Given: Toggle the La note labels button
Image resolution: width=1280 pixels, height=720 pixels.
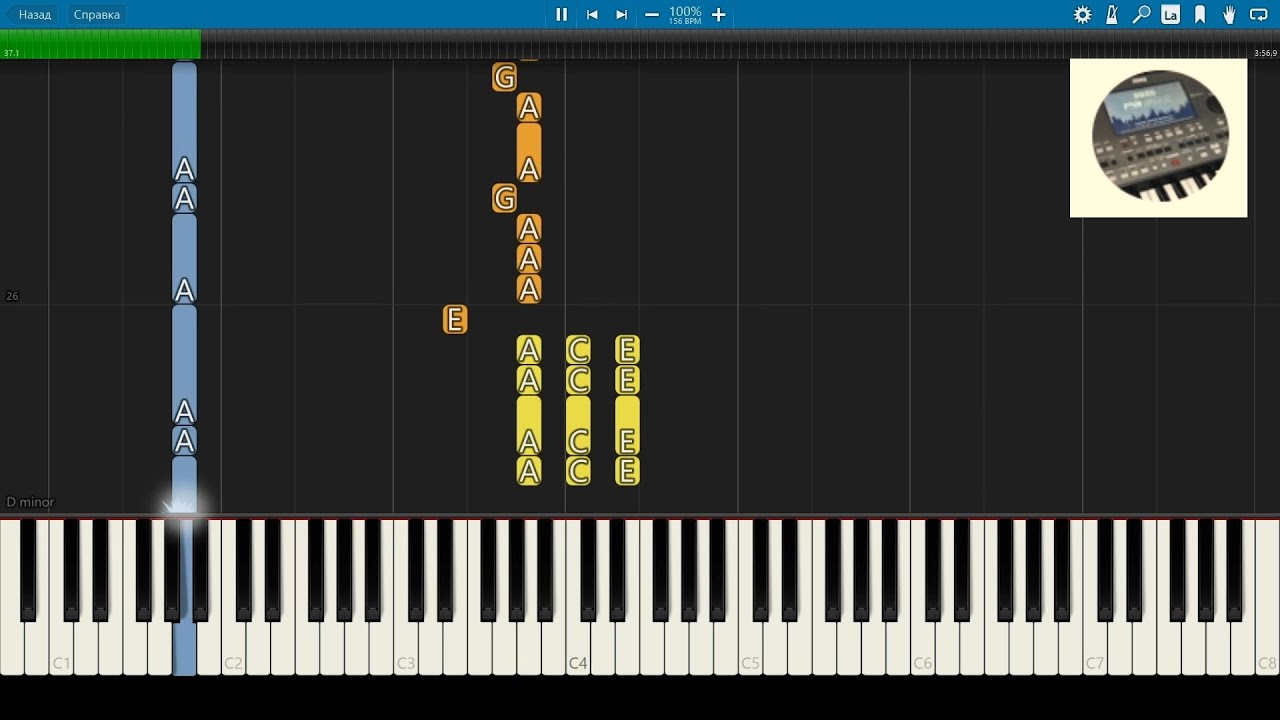Looking at the screenshot, I should pyautogui.click(x=1170, y=15).
